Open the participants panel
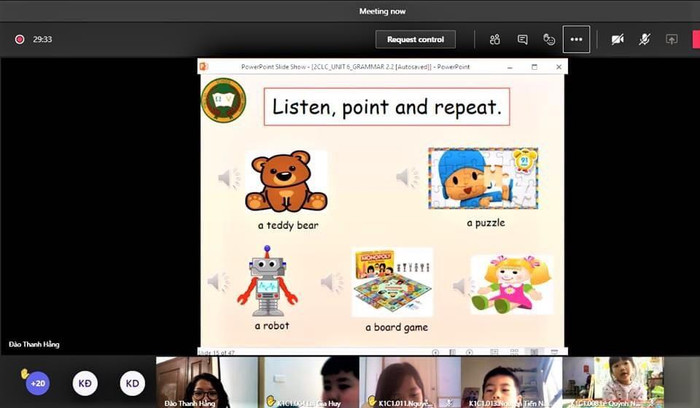The height and width of the screenshot is (408, 700). tap(495, 39)
